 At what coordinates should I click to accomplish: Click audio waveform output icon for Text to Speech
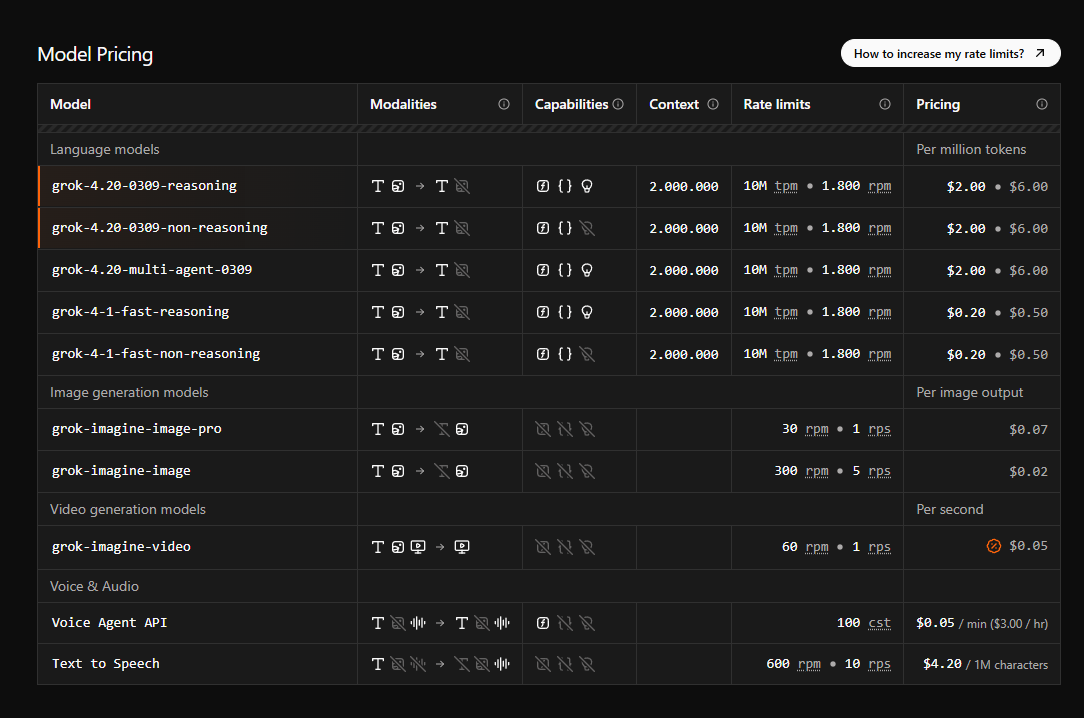503,664
